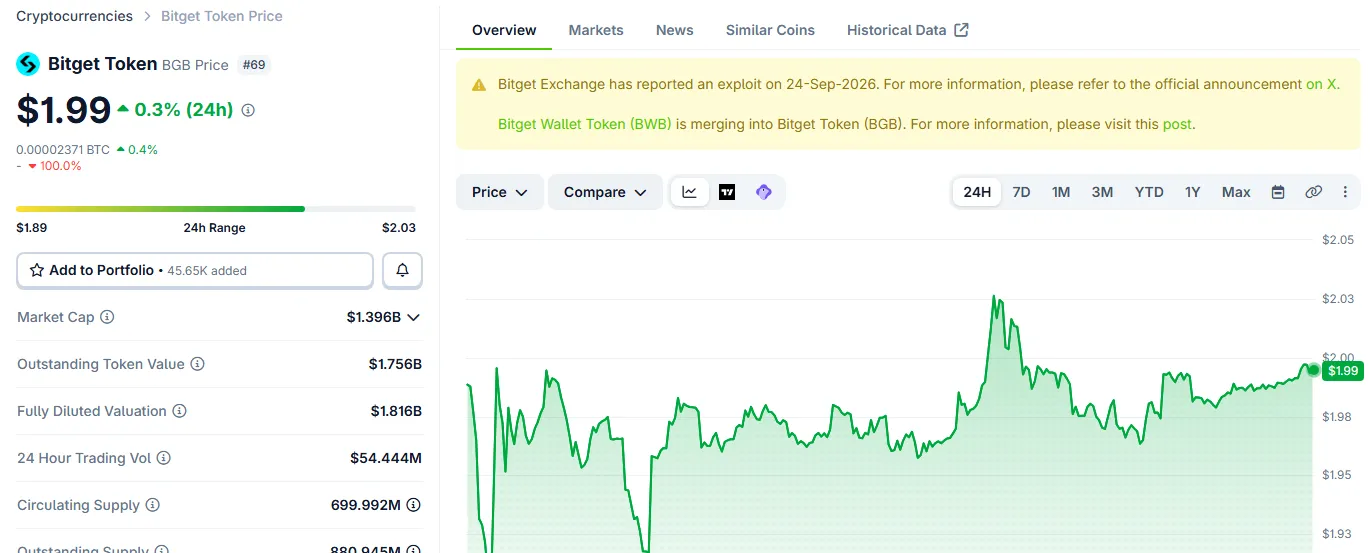1370x553 pixels.
Task: Click the #69 rank badge
Action: pos(254,65)
